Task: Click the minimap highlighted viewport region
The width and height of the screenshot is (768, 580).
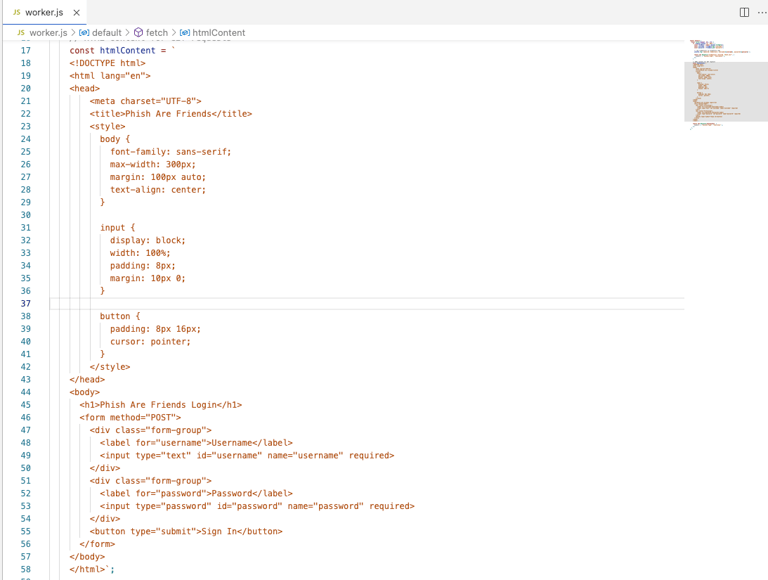Action: [x=726, y=92]
